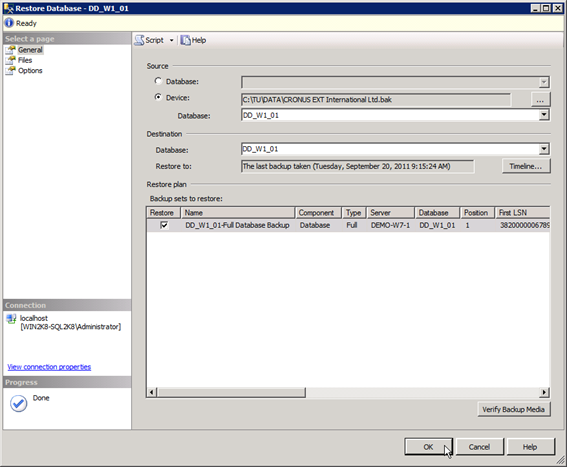Click the Script toolbar icon
Image resolution: width=567 pixels, height=467 pixels.
click(139, 40)
